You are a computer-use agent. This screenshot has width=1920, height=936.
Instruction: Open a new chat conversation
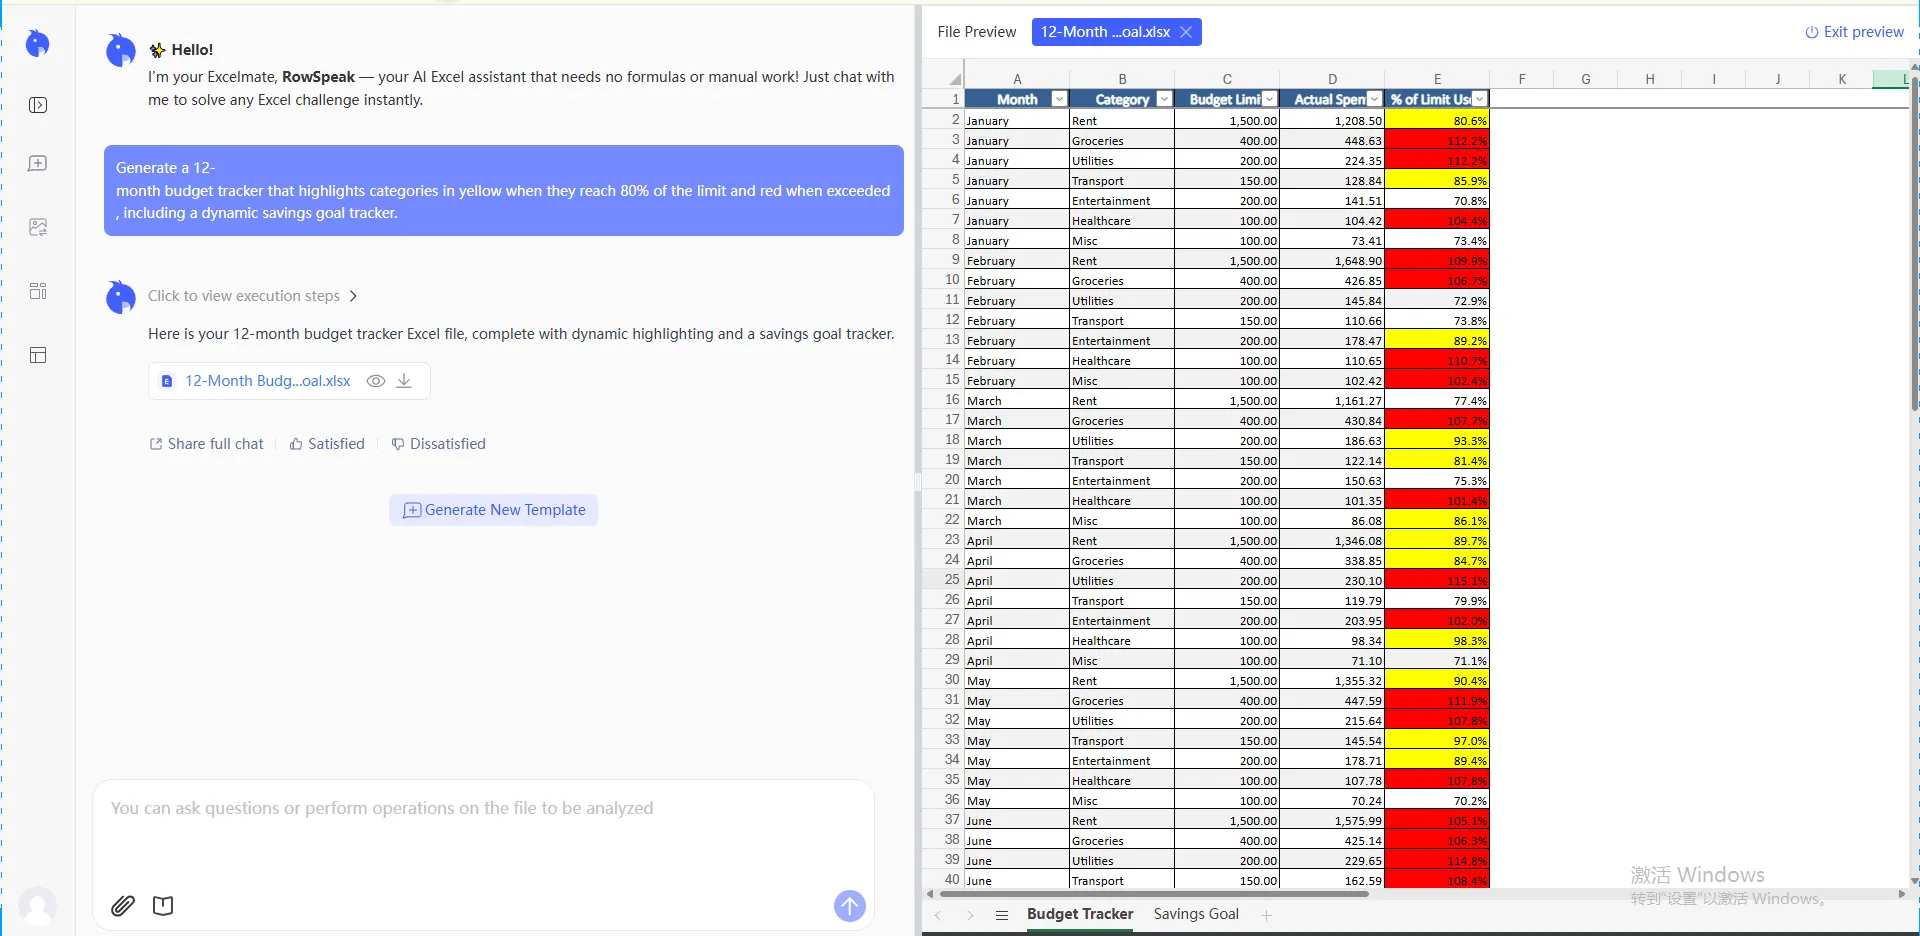[37, 163]
